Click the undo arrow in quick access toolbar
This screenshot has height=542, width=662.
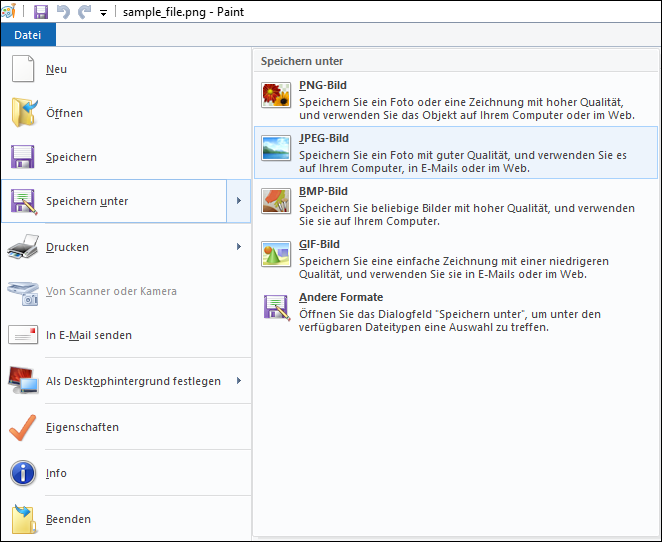click(x=63, y=12)
